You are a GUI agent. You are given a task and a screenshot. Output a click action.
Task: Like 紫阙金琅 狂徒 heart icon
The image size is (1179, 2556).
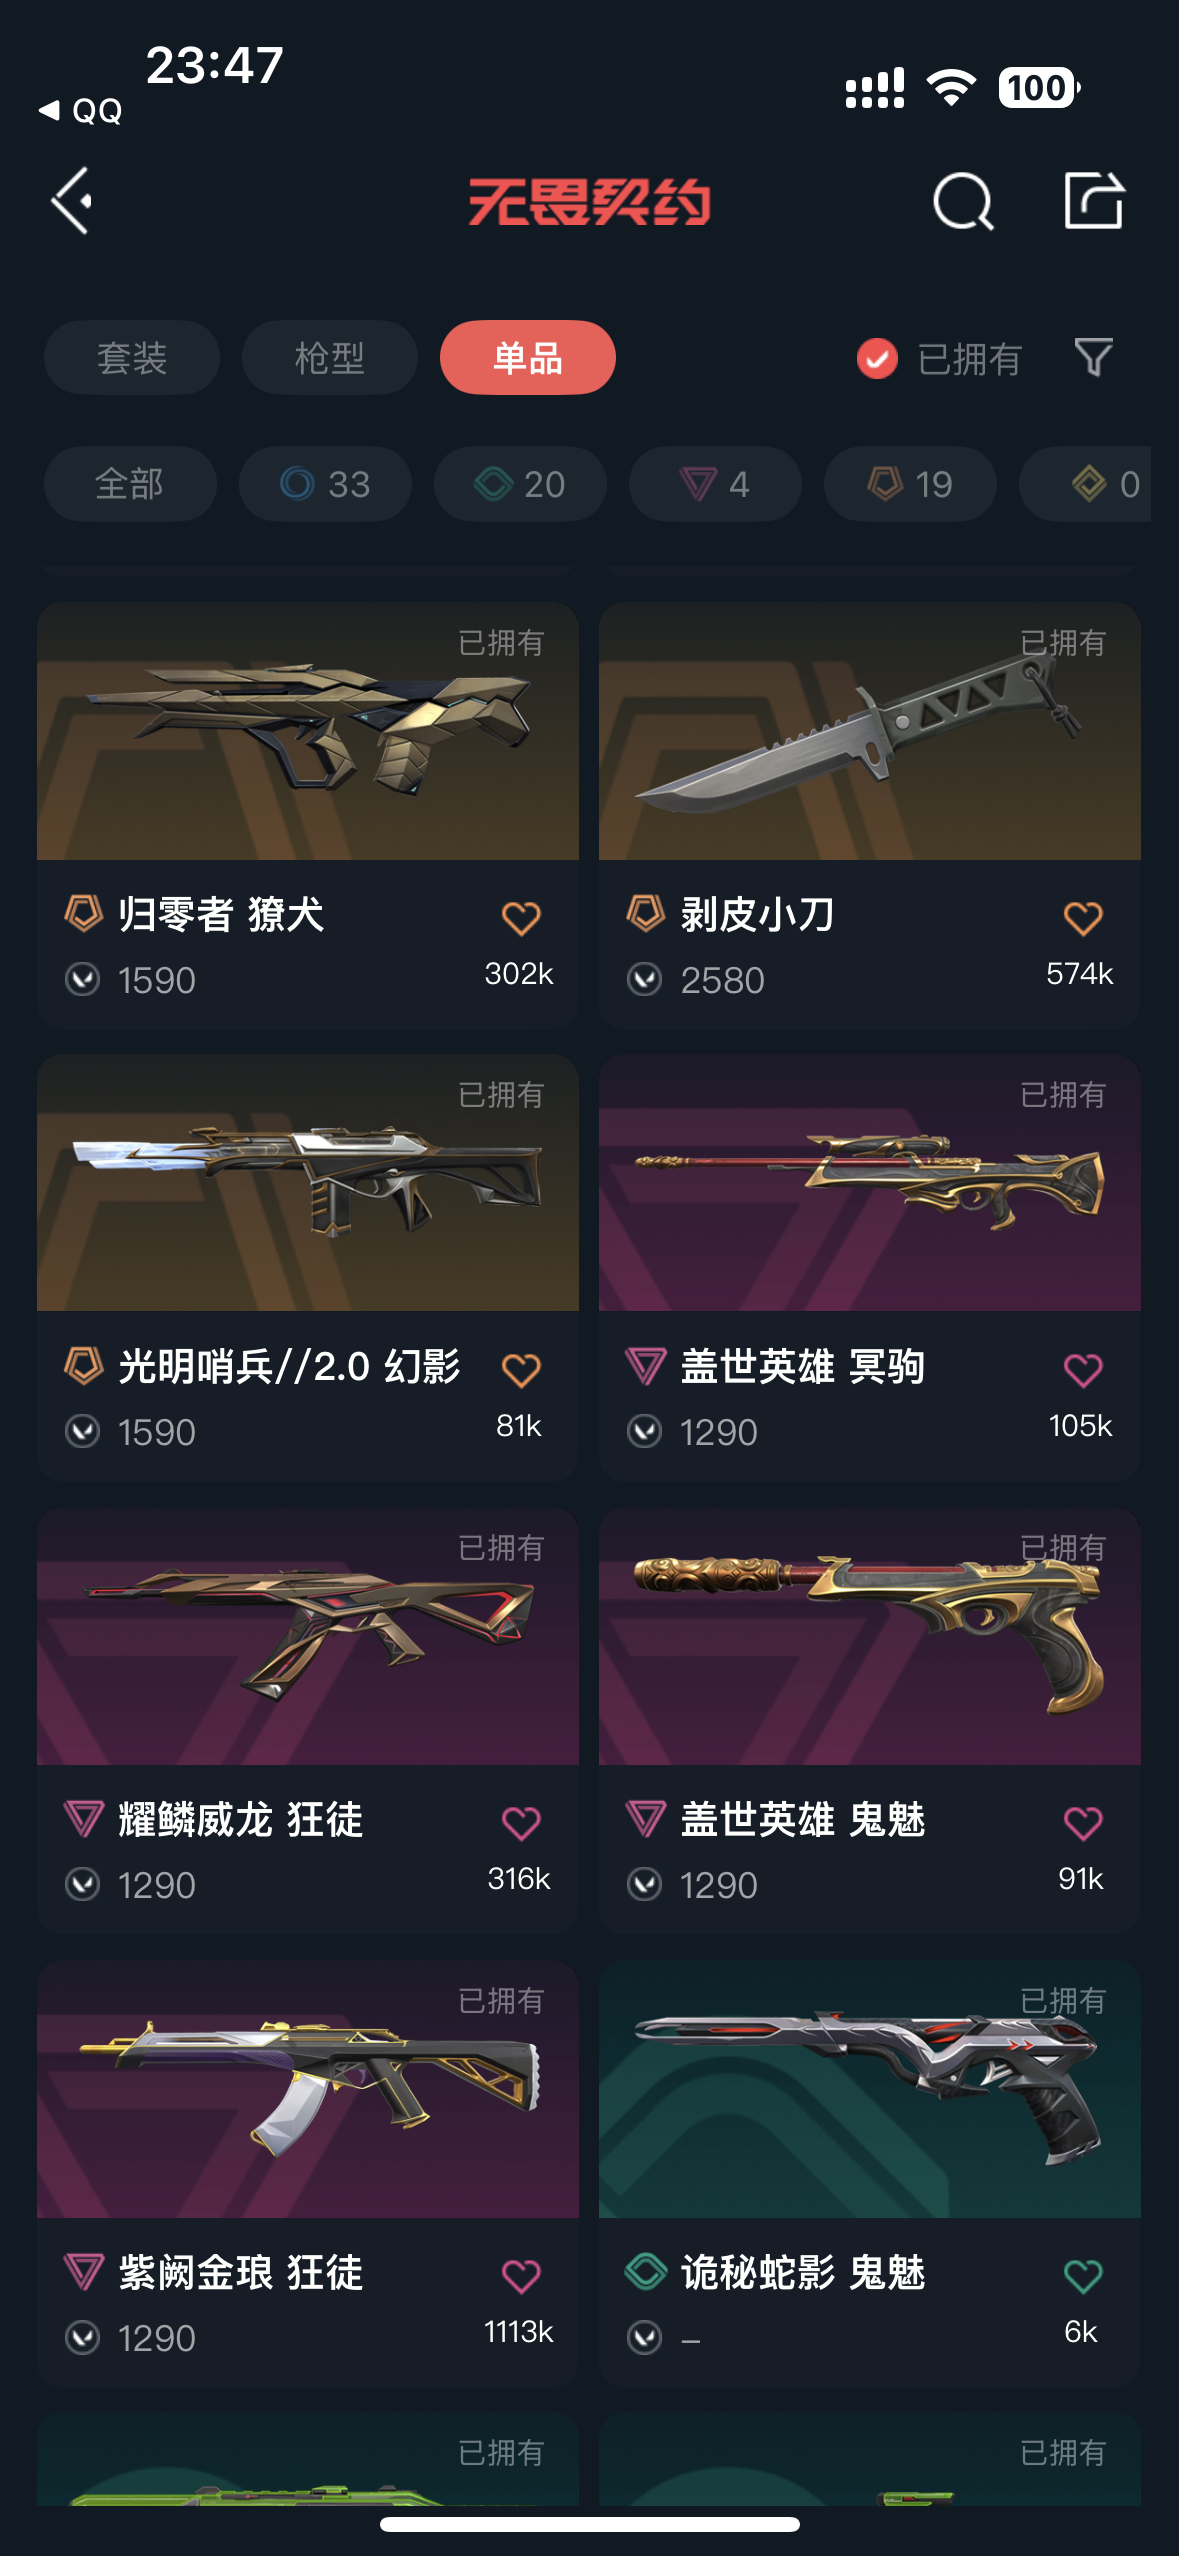521,2276
